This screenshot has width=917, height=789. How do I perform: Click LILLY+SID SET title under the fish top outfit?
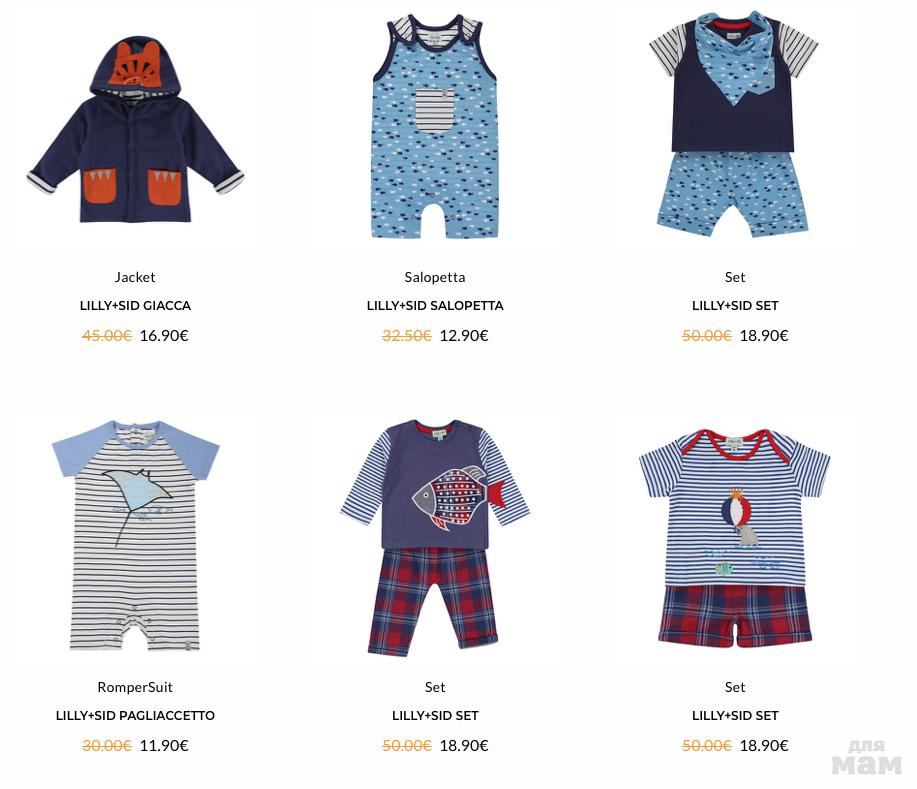tap(435, 715)
